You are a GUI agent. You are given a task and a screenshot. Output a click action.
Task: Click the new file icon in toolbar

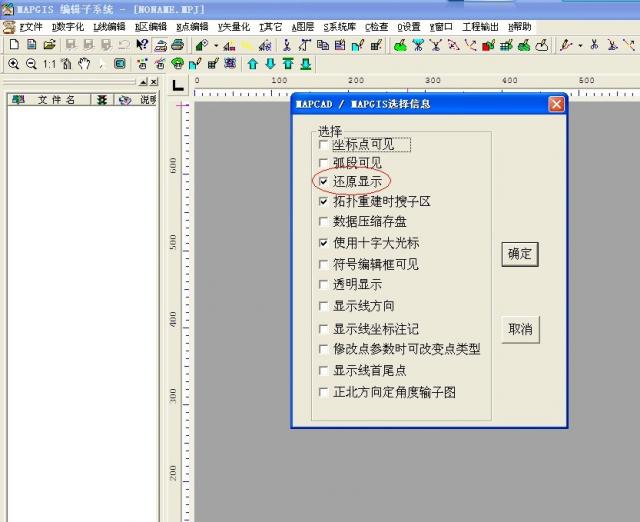[x=12, y=45]
